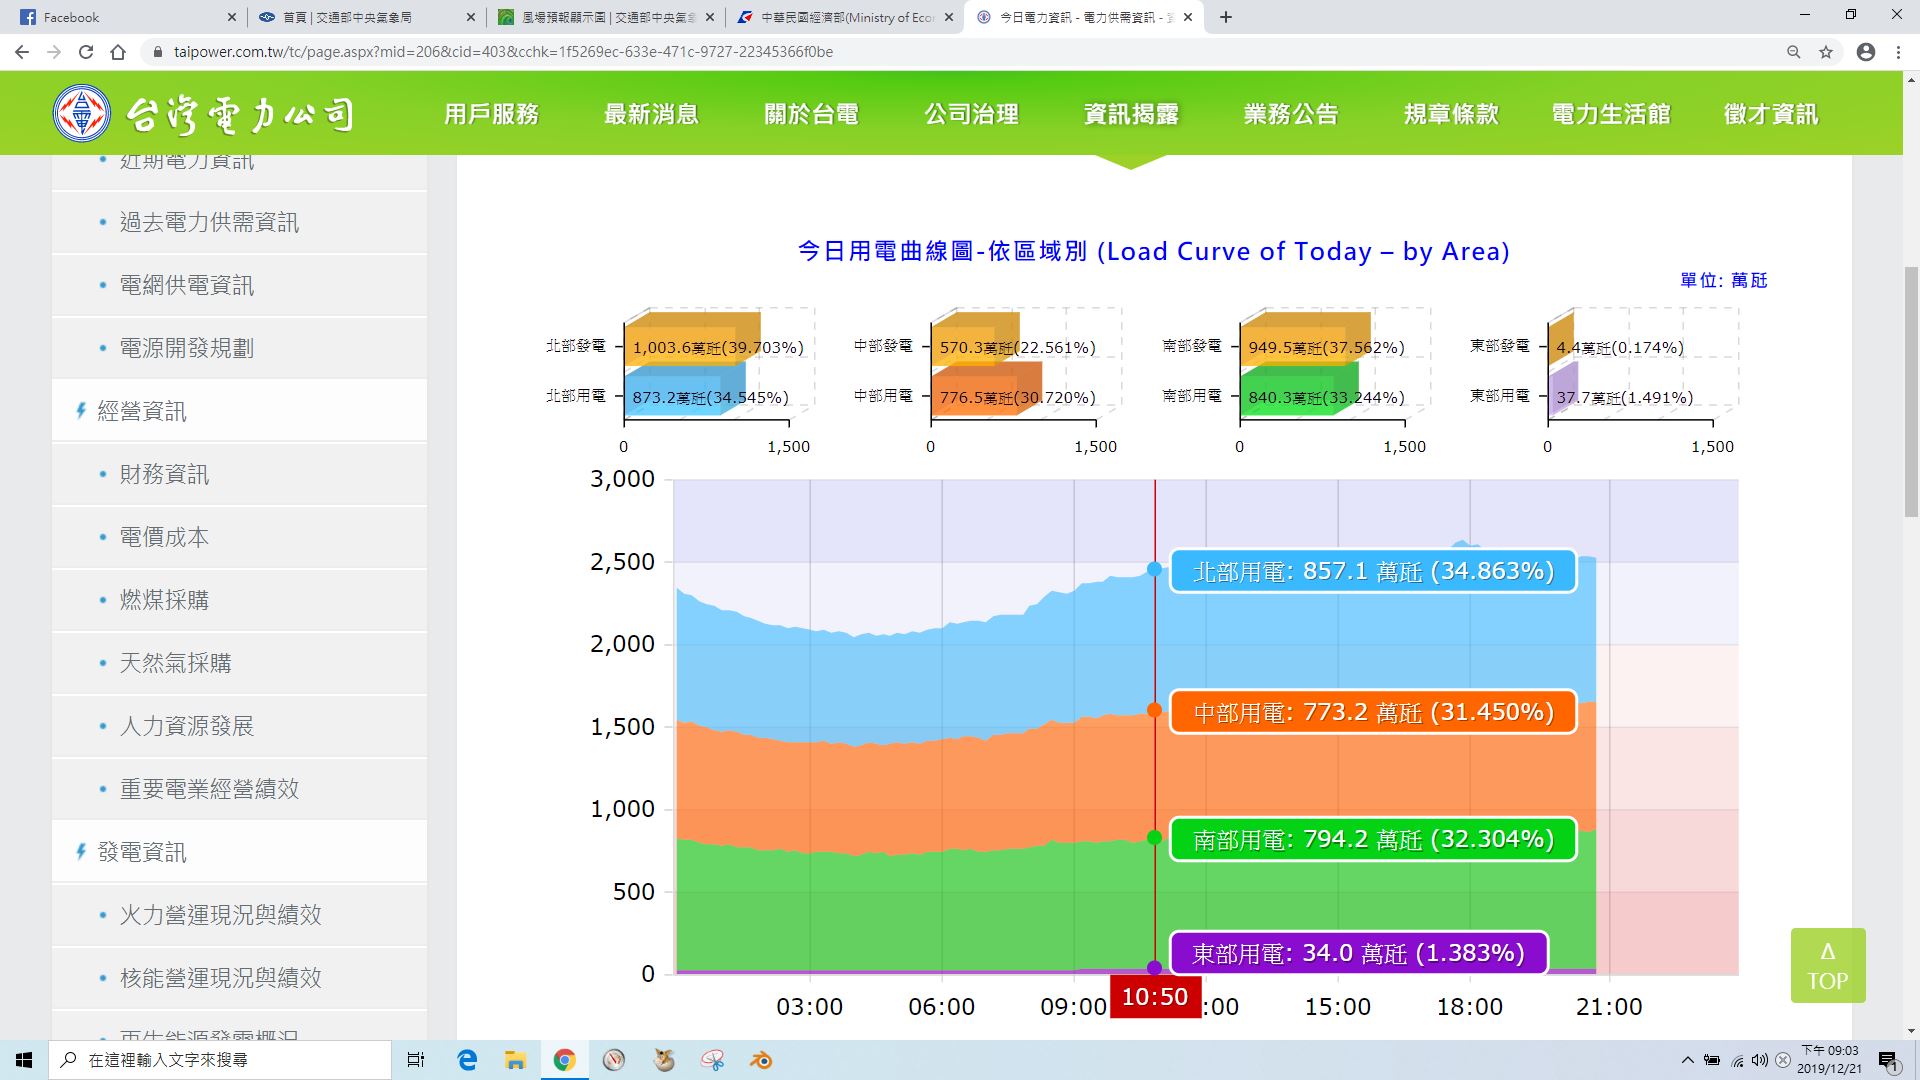Image resolution: width=1920 pixels, height=1080 pixels.
Task: Close the 今日電力資訊 tab
Action: 1188,17
